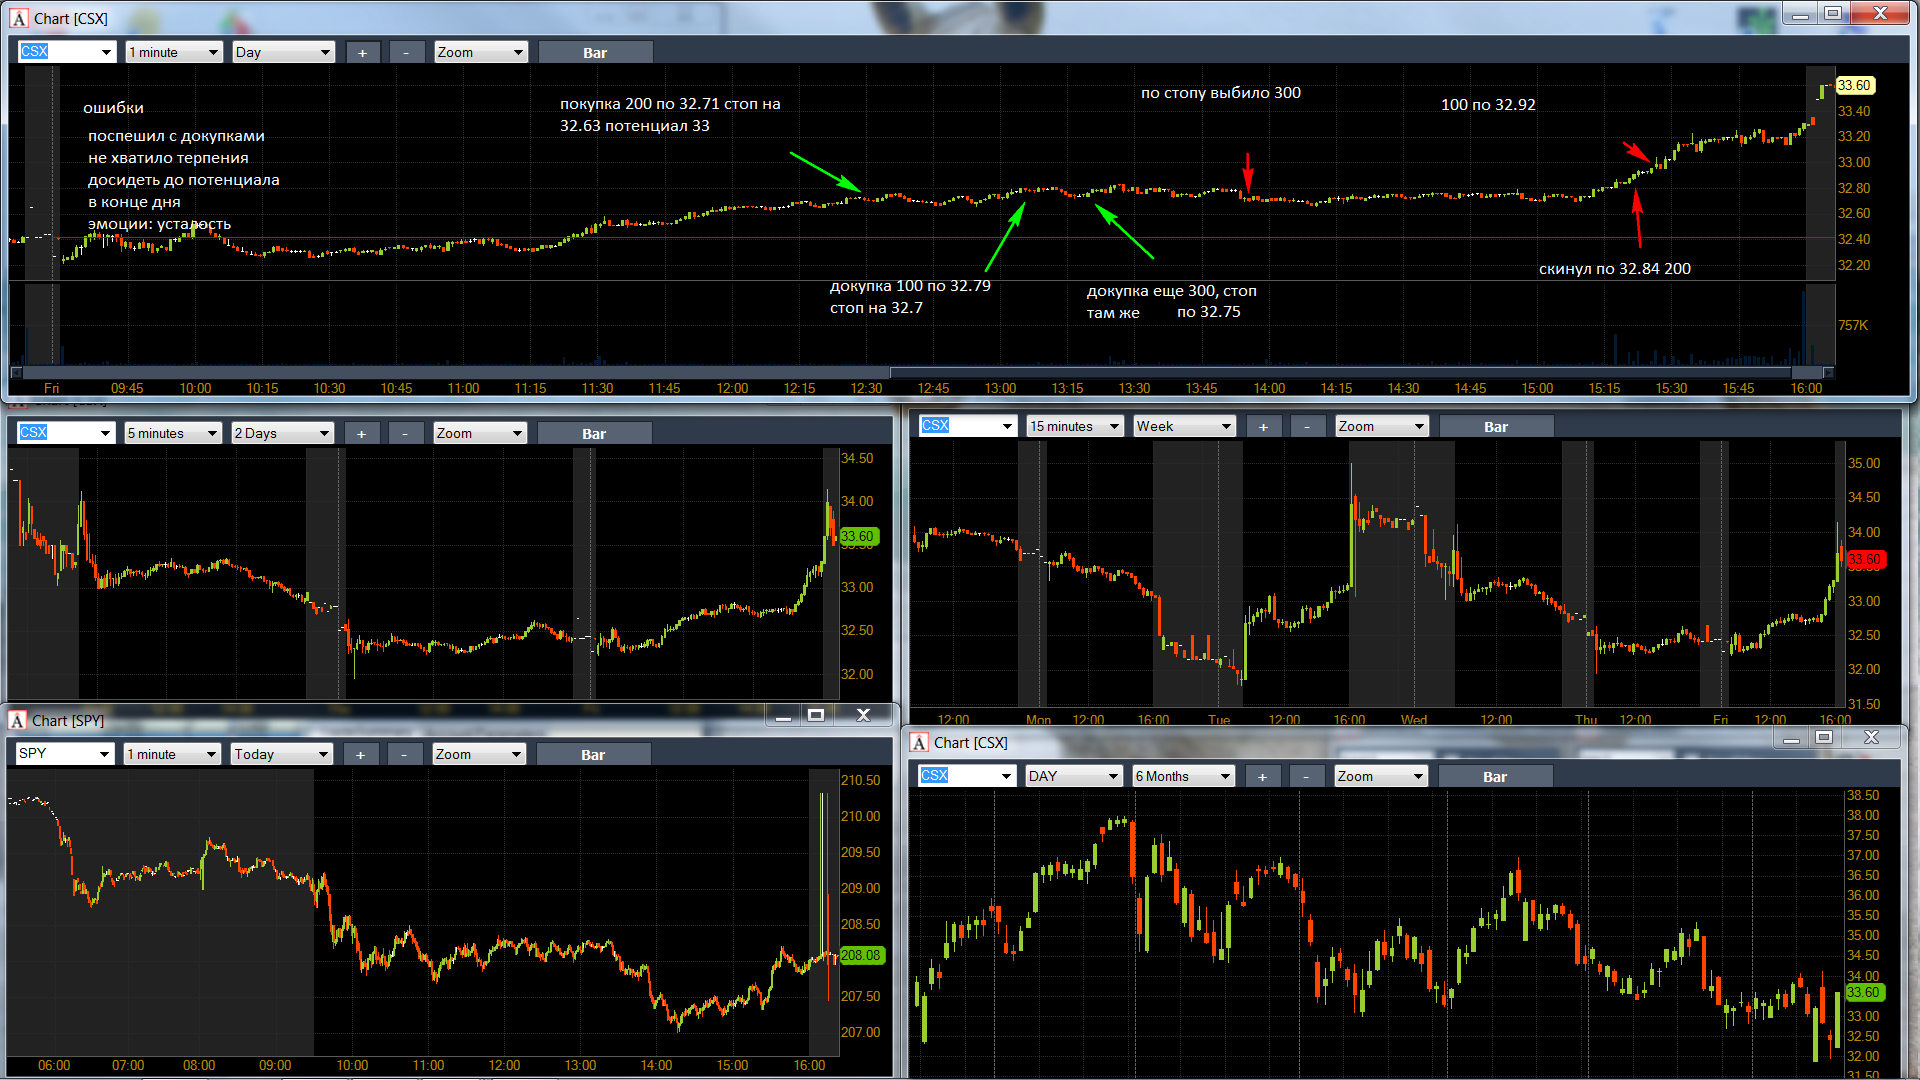This screenshot has height=1080, width=1920.
Task: Click the minus button in top CSX chart toolbar
Action: (x=406, y=53)
